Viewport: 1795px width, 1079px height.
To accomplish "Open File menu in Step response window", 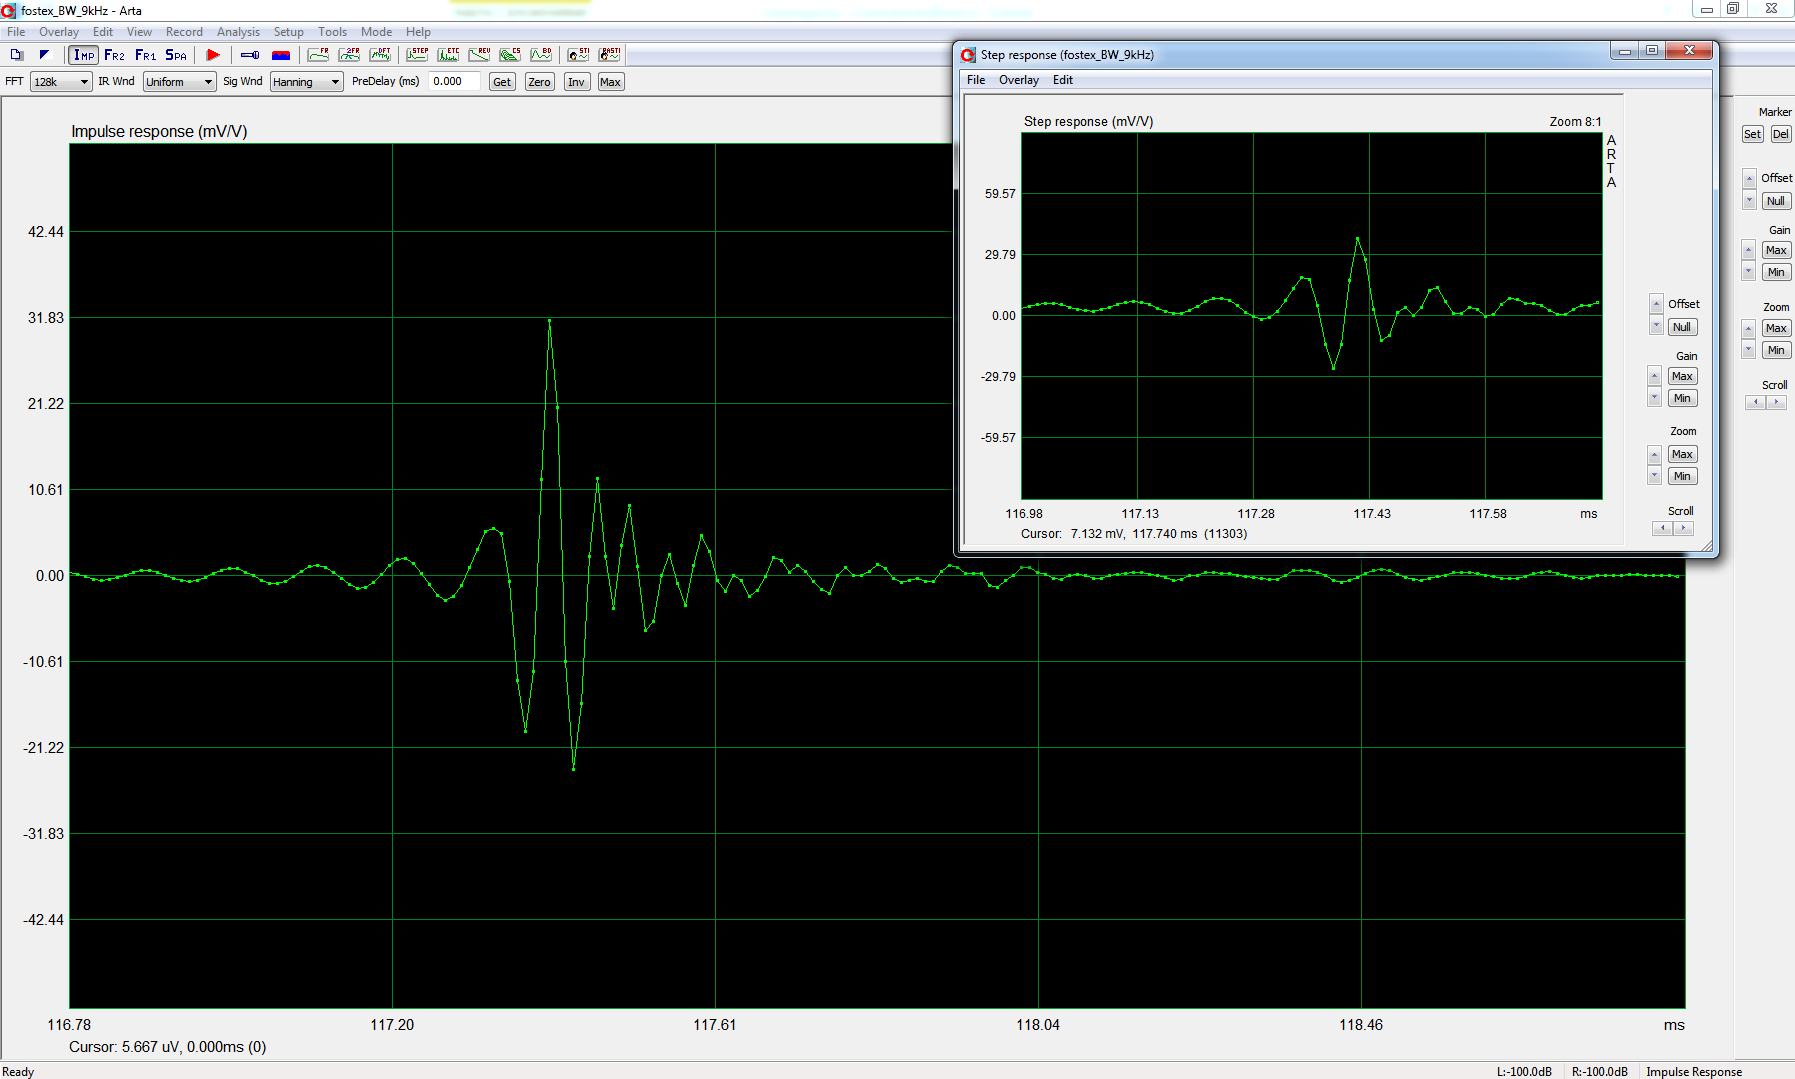I will point(976,80).
